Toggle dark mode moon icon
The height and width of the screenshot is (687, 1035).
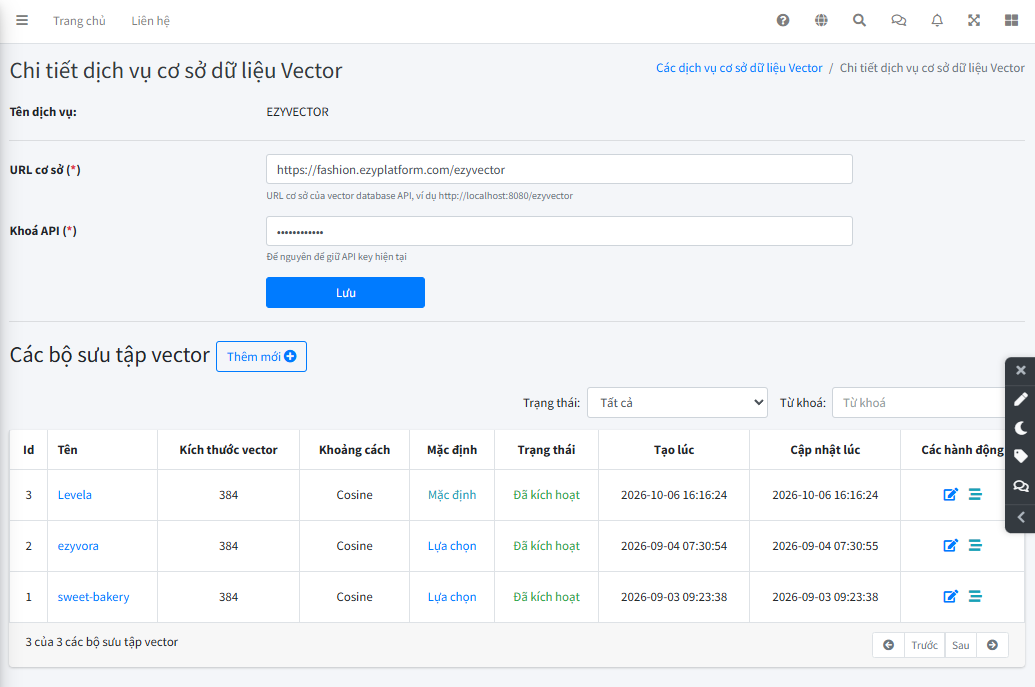click(x=1020, y=428)
